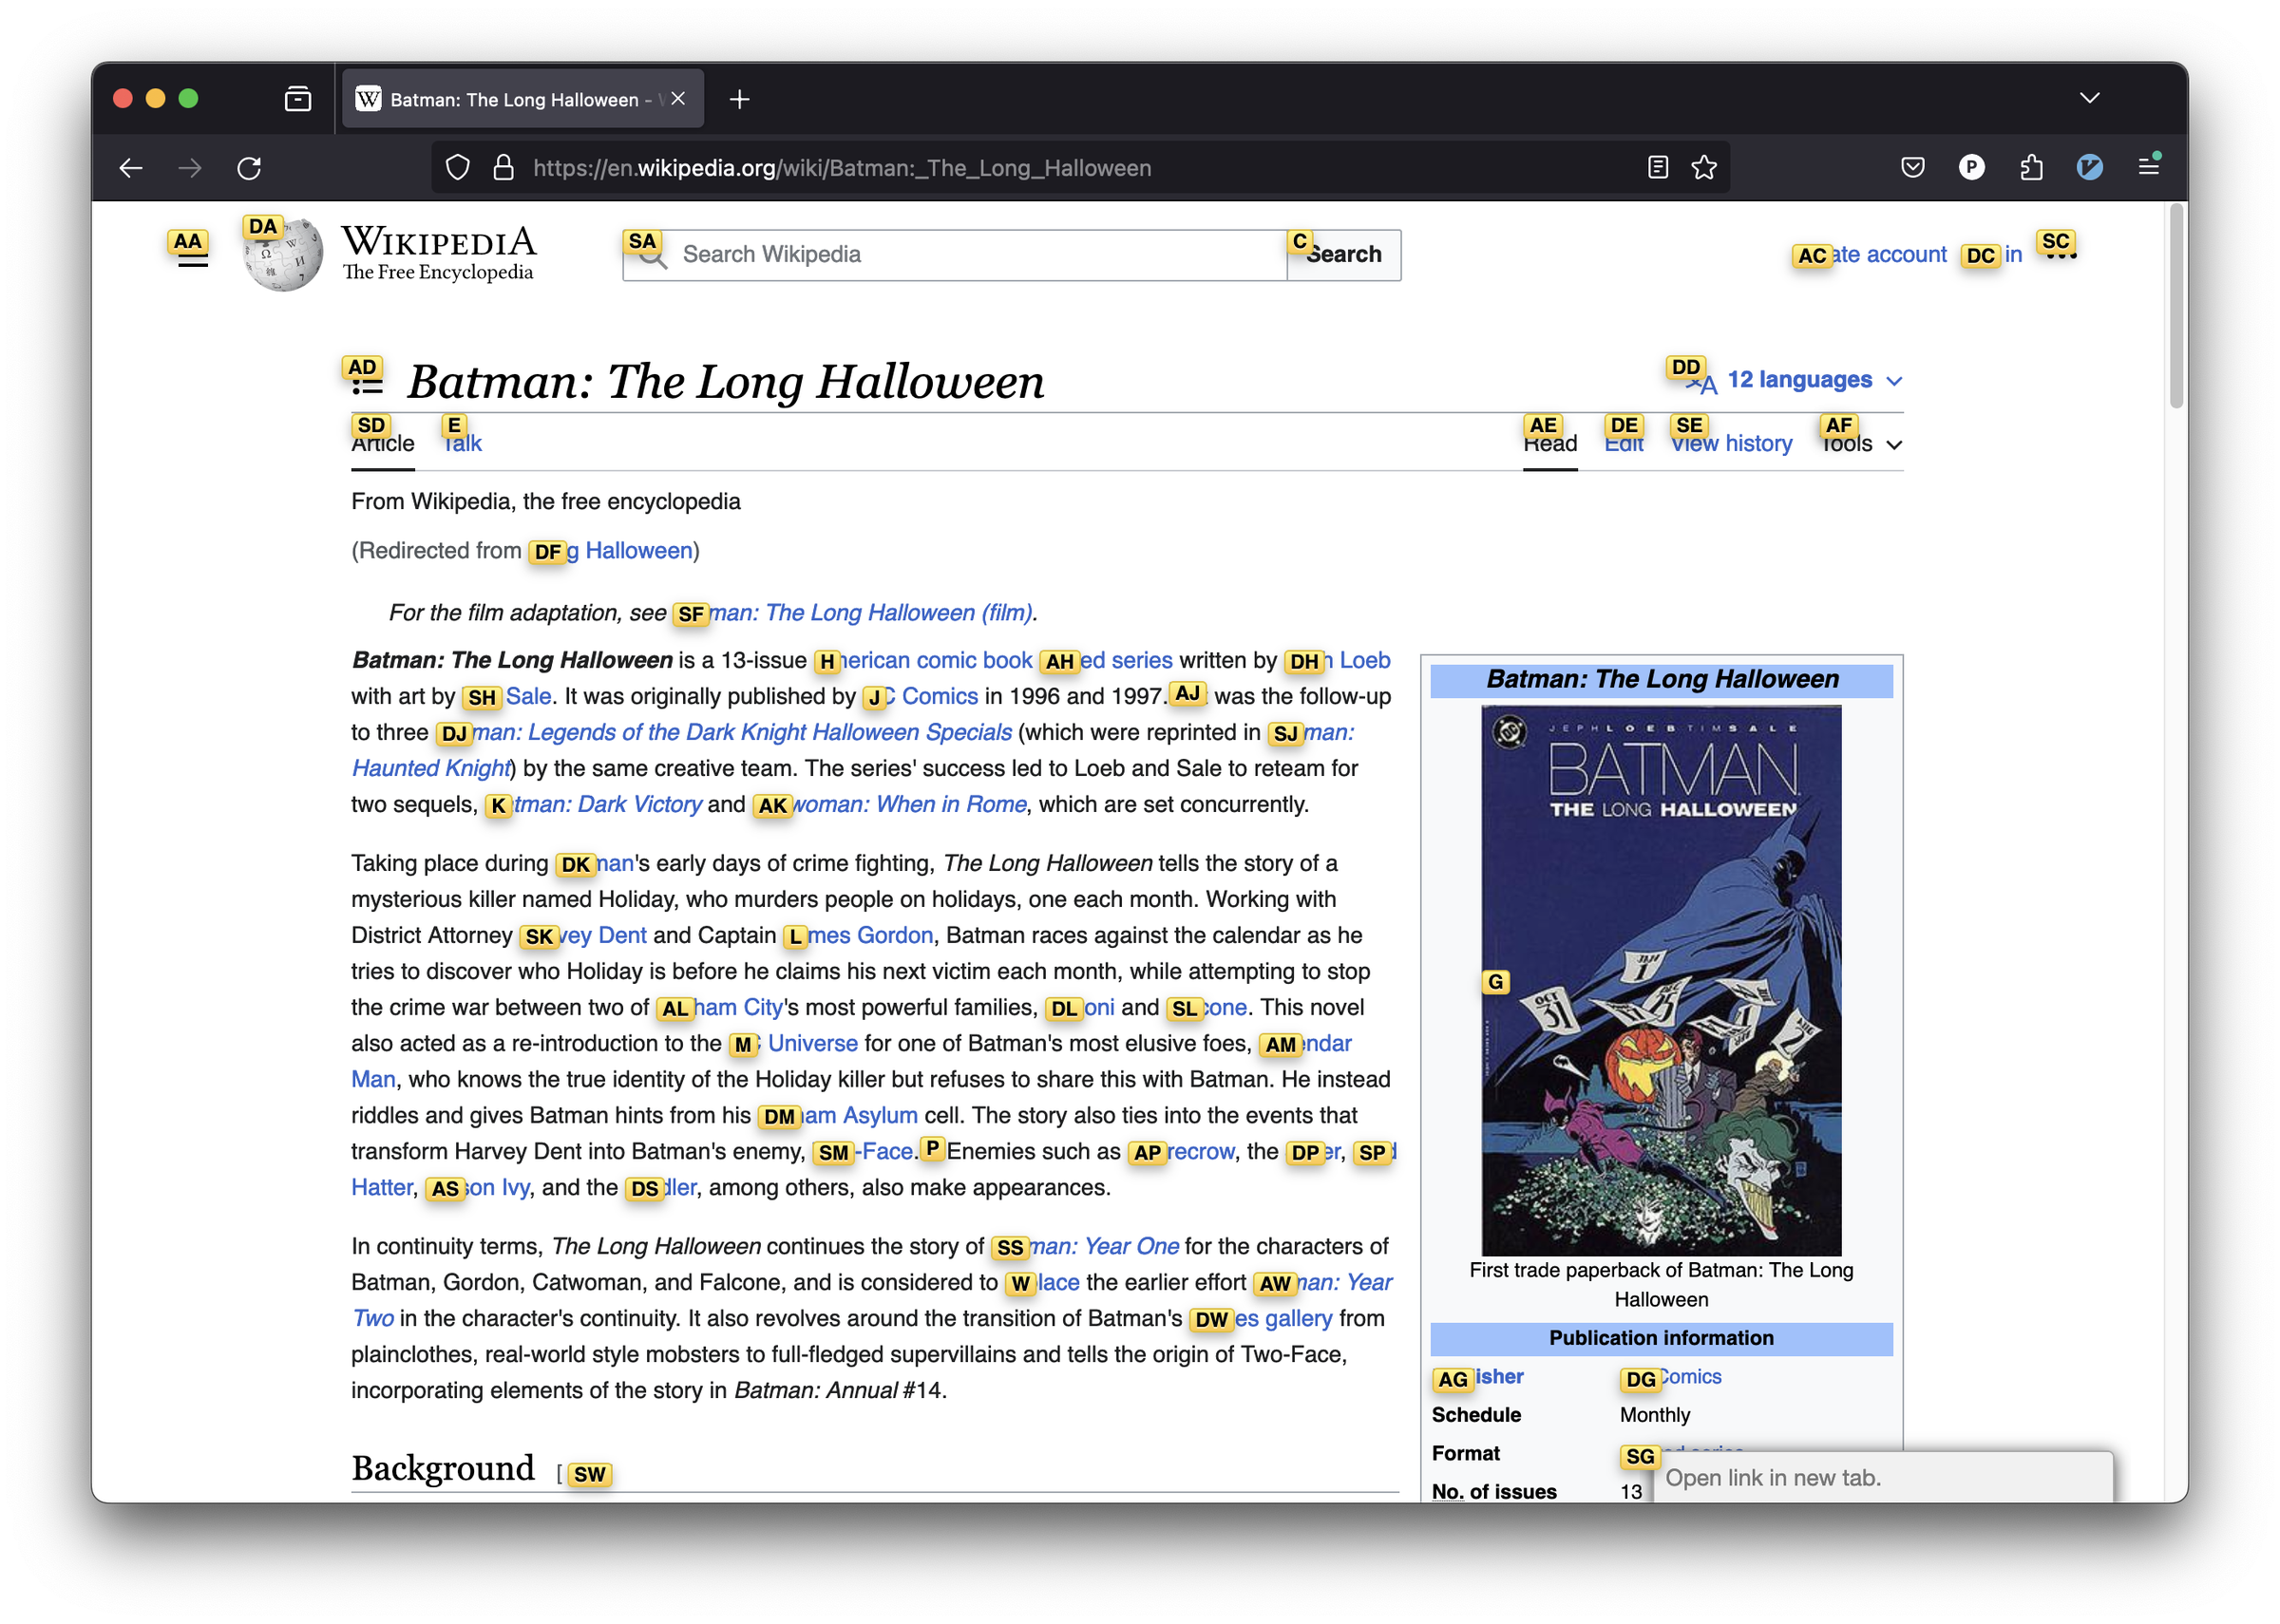Open the Firefox application menu
The width and height of the screenshot is (2280, 1624).
tap(2148, 167)
